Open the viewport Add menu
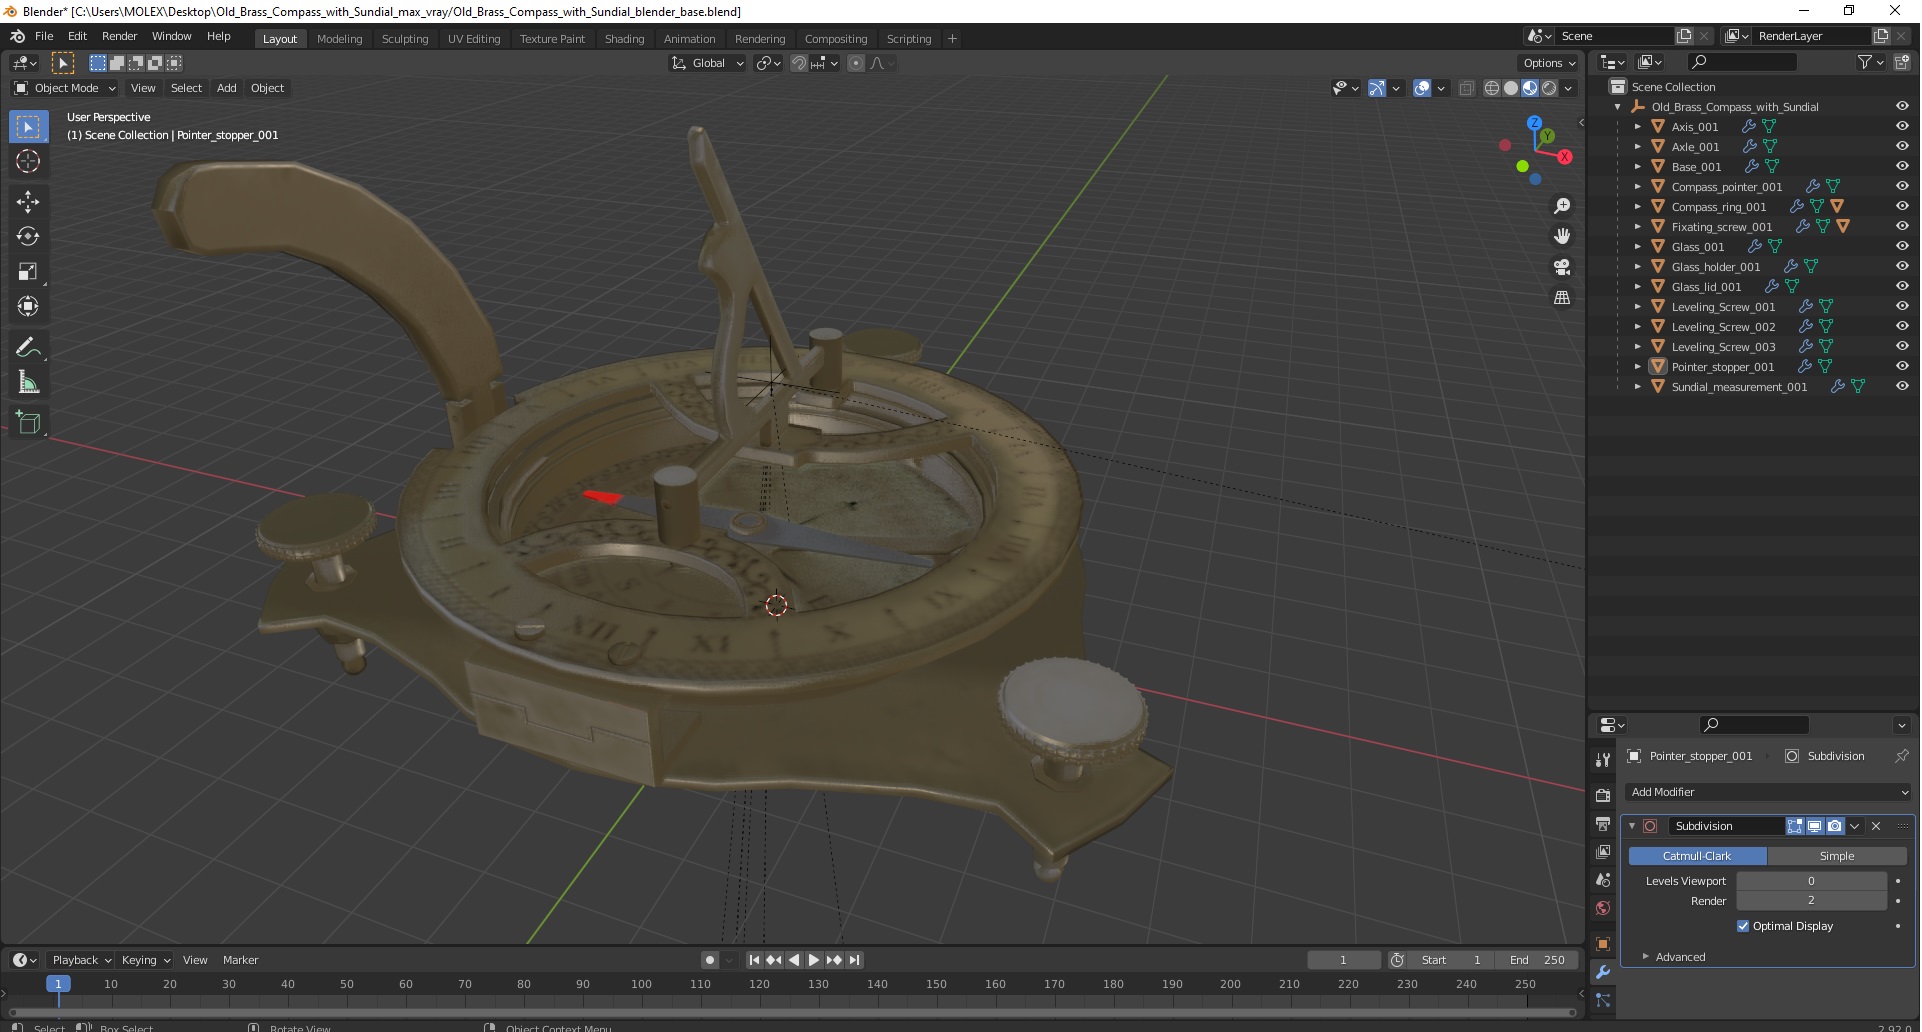Screen dimensions: 1922x1032 tap(227, 88)
